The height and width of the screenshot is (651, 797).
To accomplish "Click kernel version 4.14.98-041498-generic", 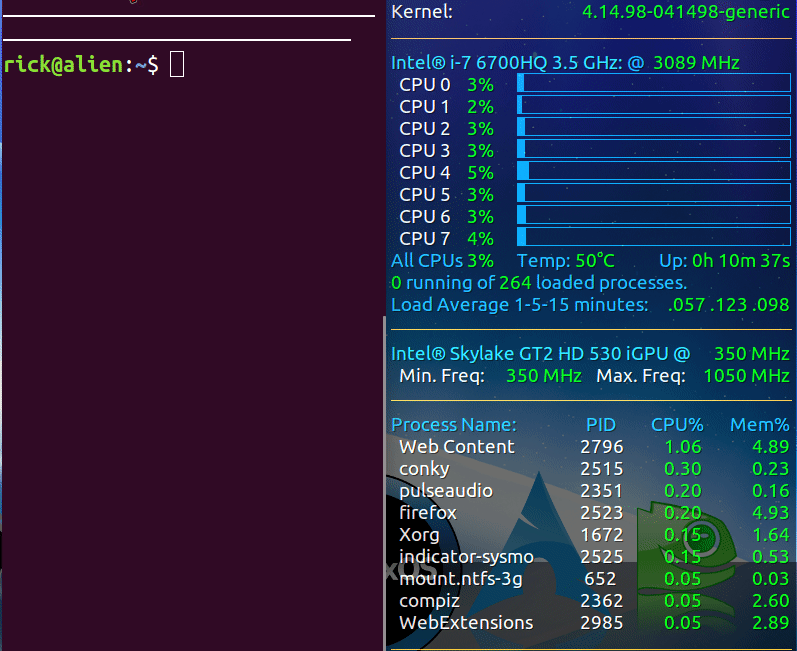I will tap(686, 12).
